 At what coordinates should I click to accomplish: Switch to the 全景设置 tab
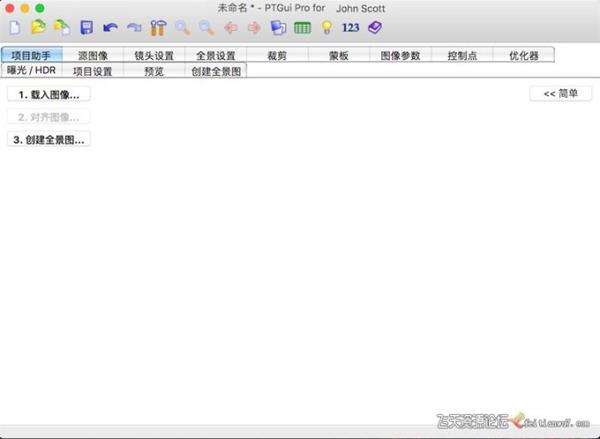click(x=216, y=55)
